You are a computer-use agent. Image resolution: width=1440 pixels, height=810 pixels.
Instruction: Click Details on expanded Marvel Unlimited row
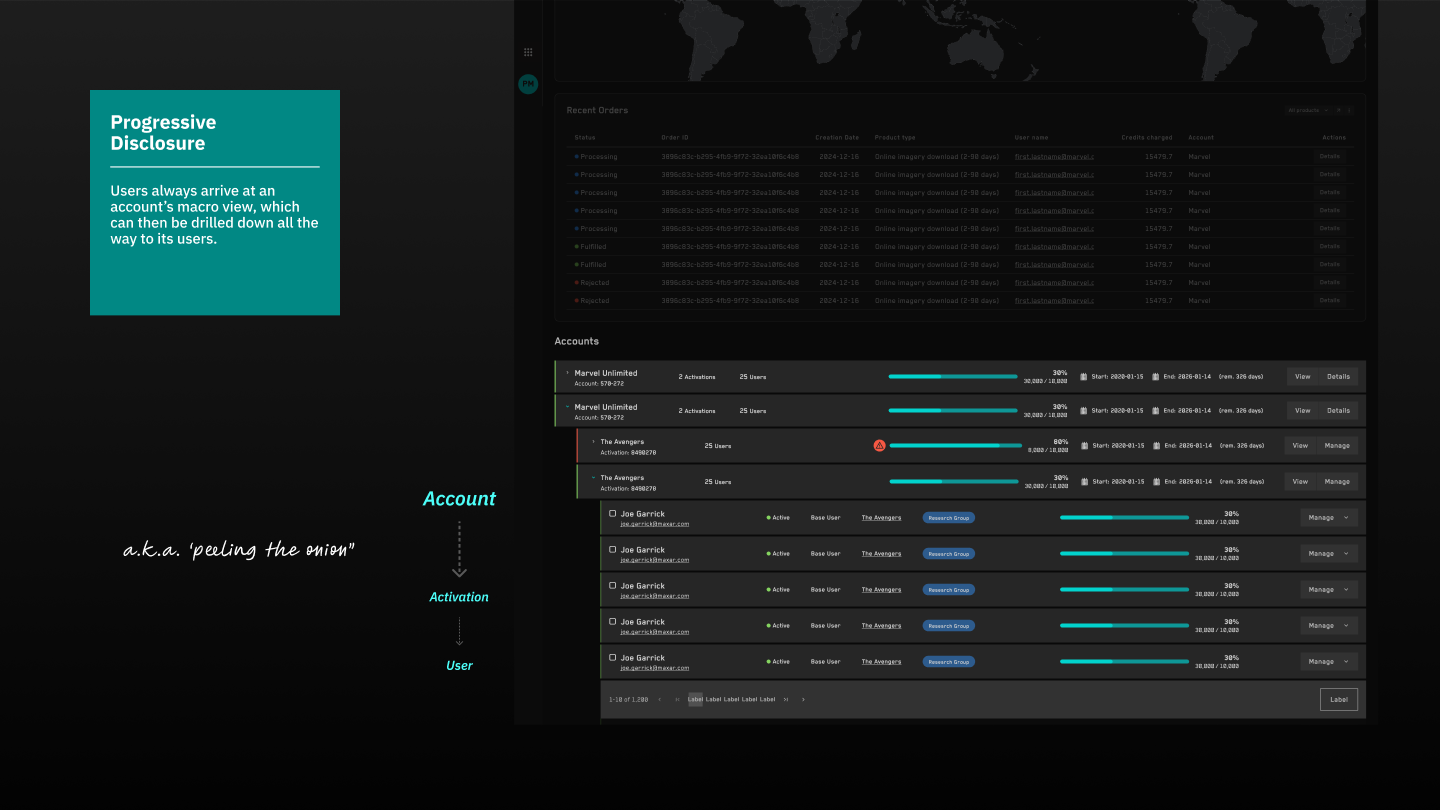(x=1338, y=411)
